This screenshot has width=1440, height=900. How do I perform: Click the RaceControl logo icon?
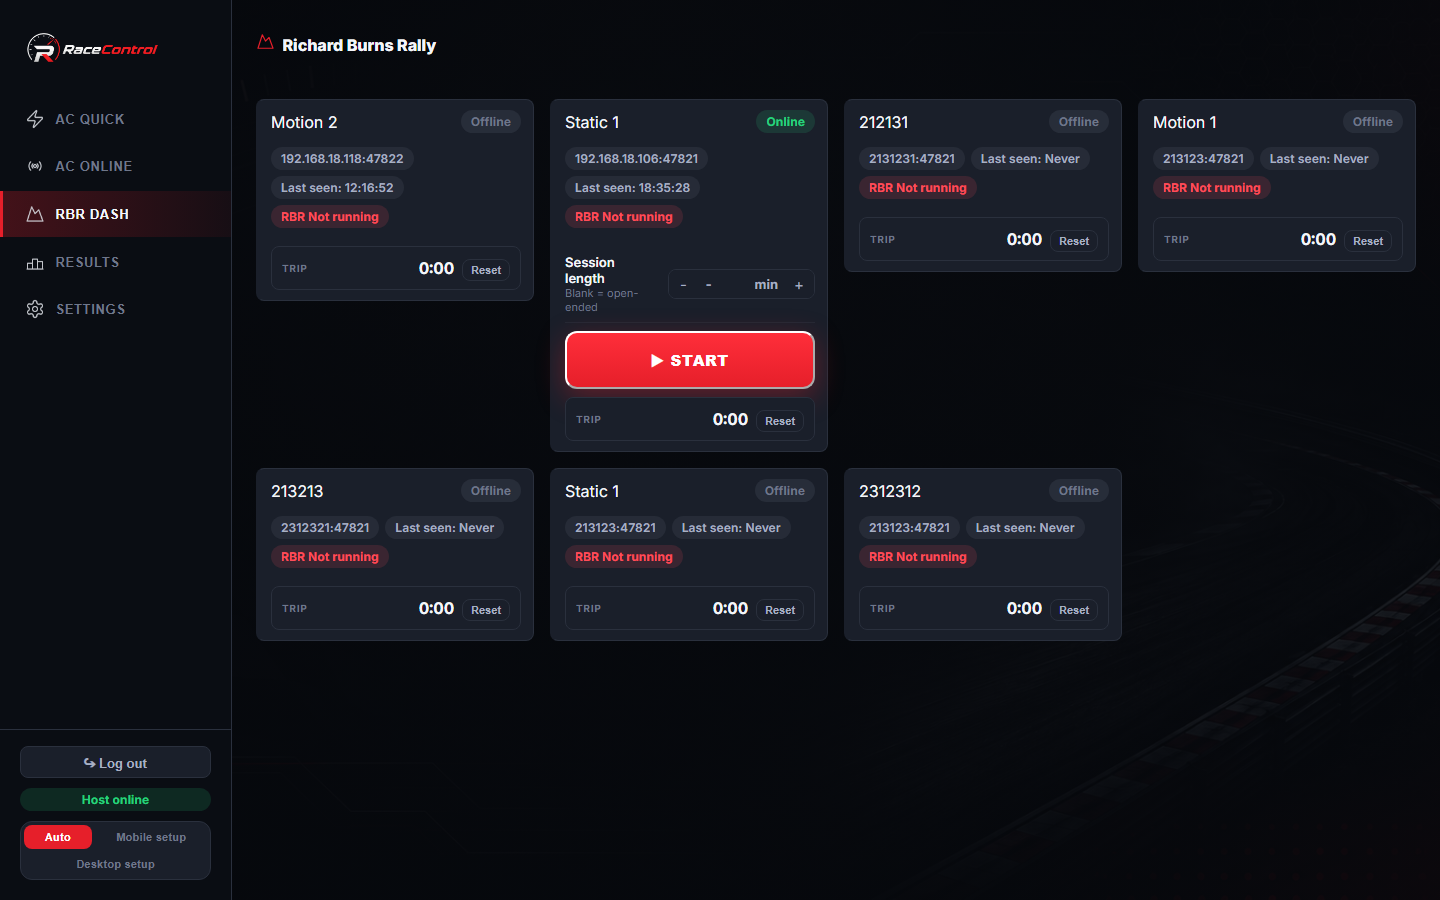coord(43,48)
